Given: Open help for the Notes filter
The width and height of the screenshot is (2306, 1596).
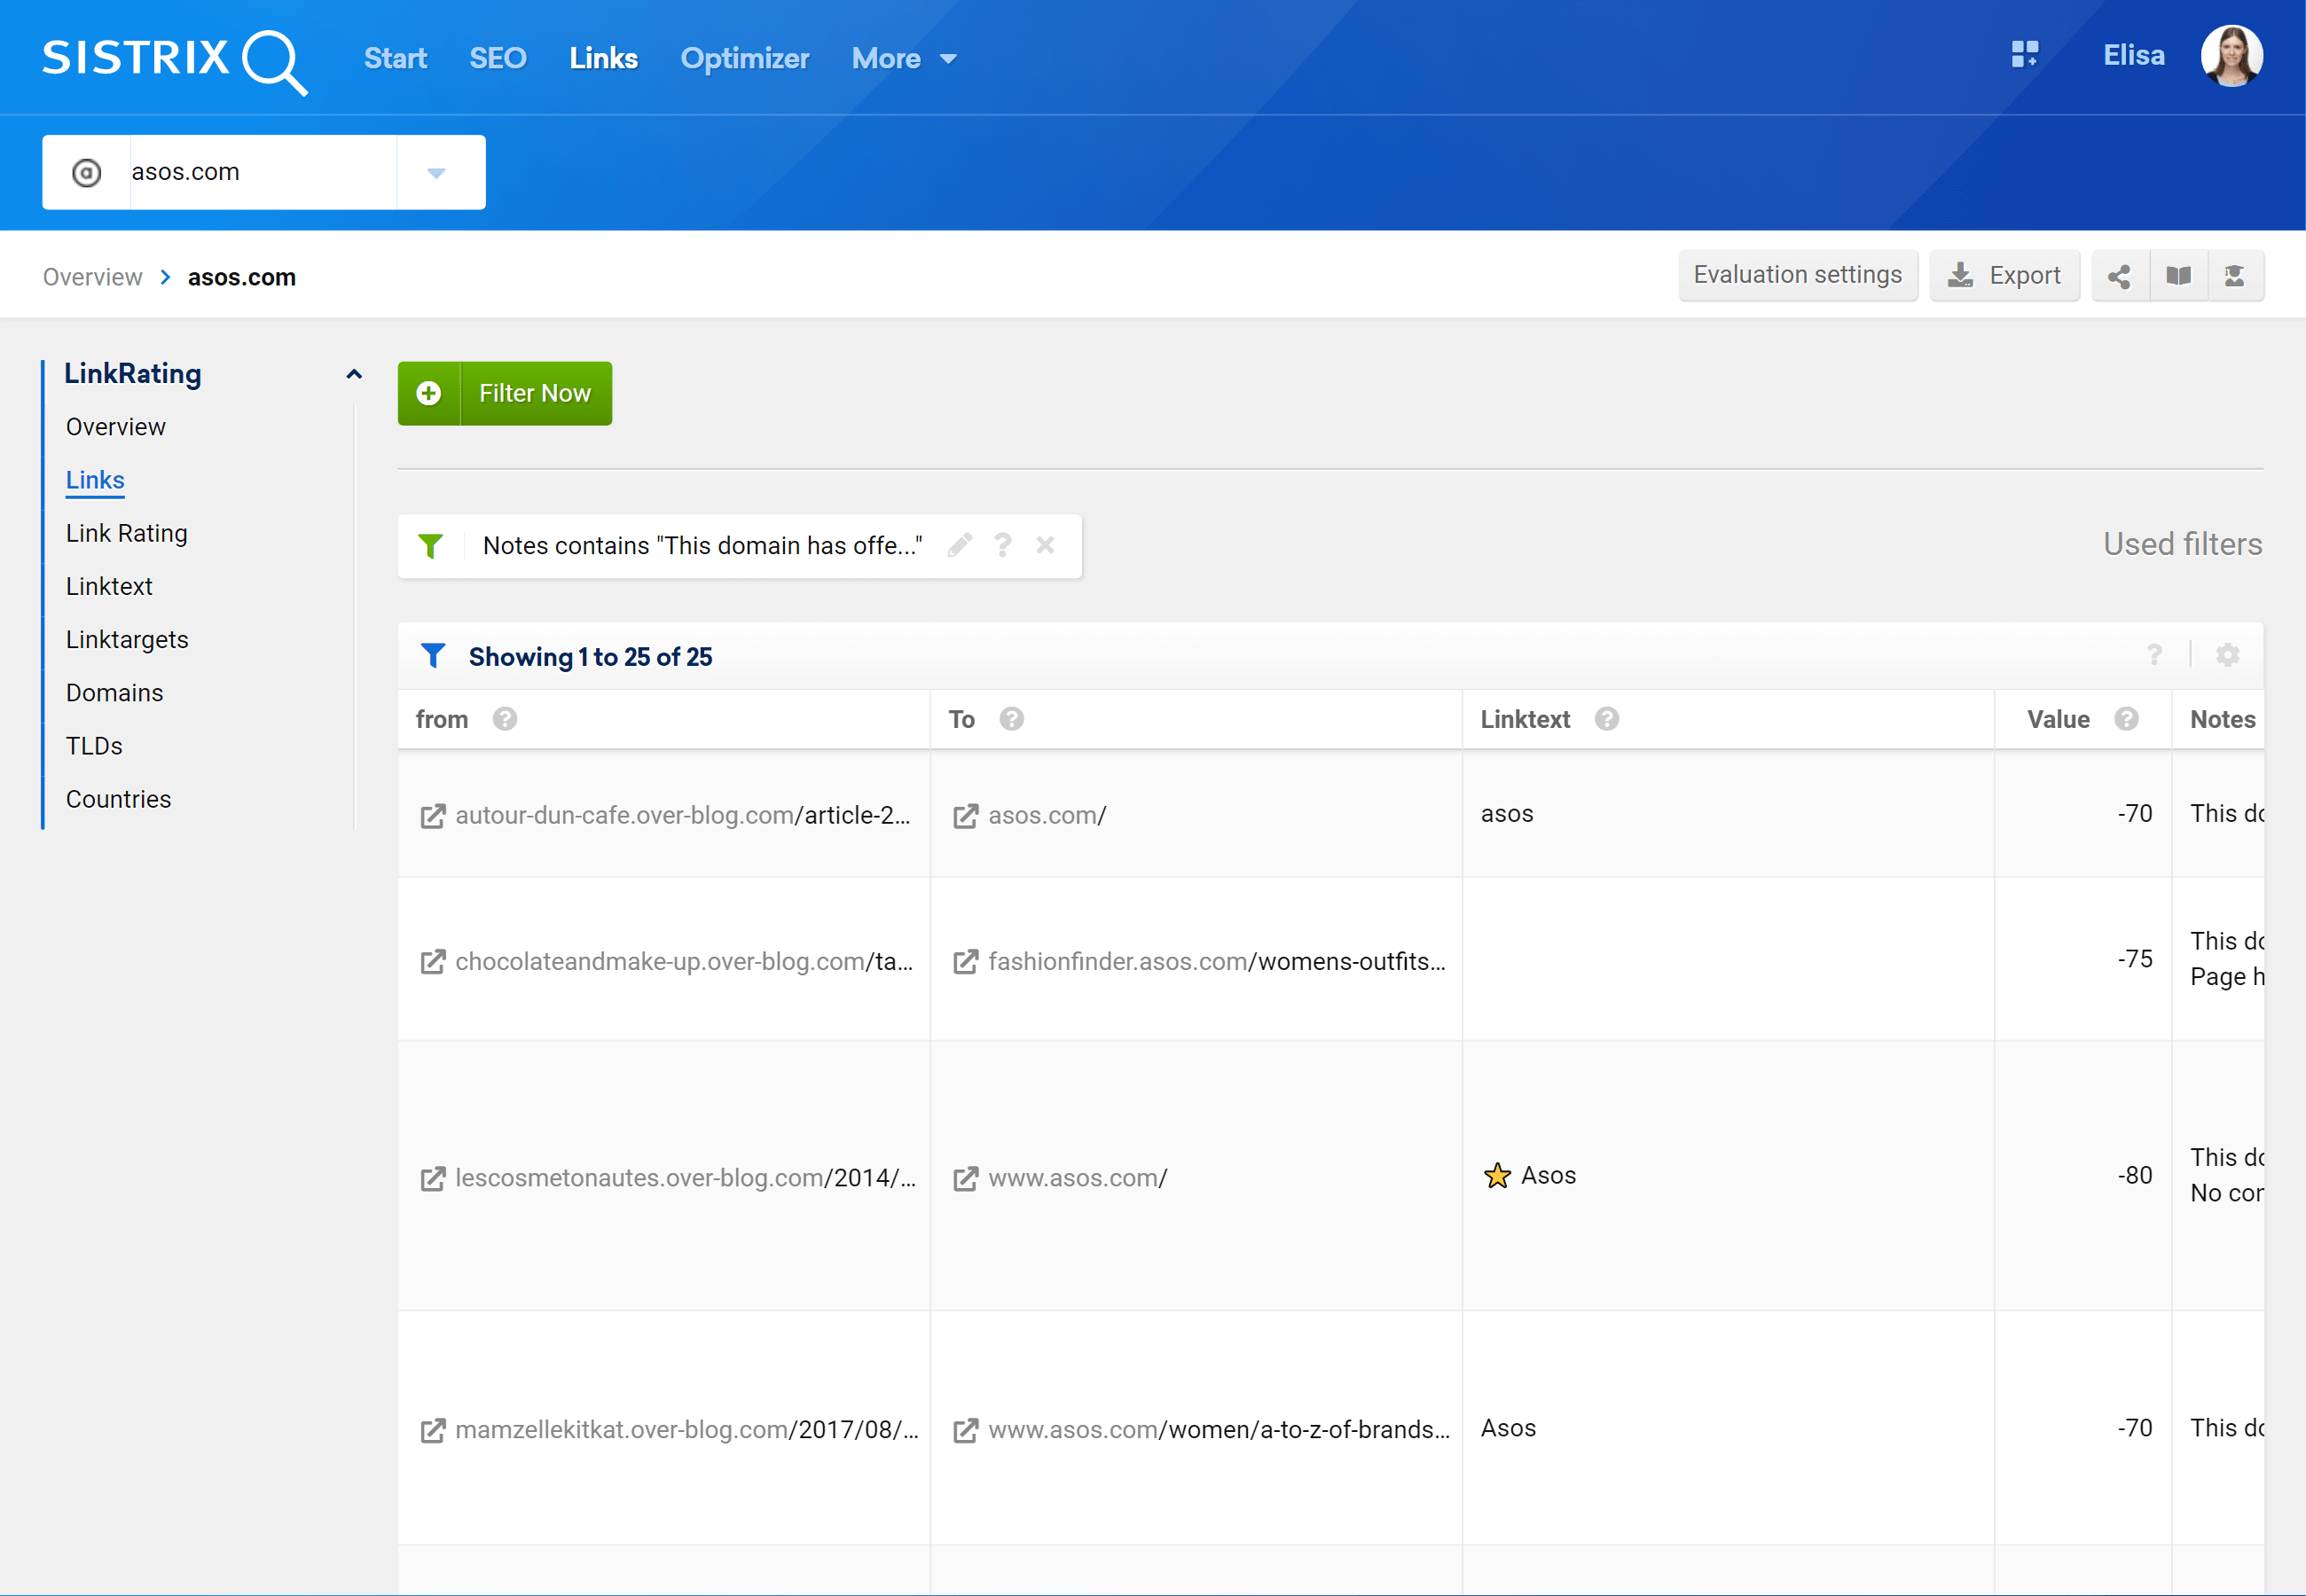Looking at the screenshot, I should pos(1003,545).
